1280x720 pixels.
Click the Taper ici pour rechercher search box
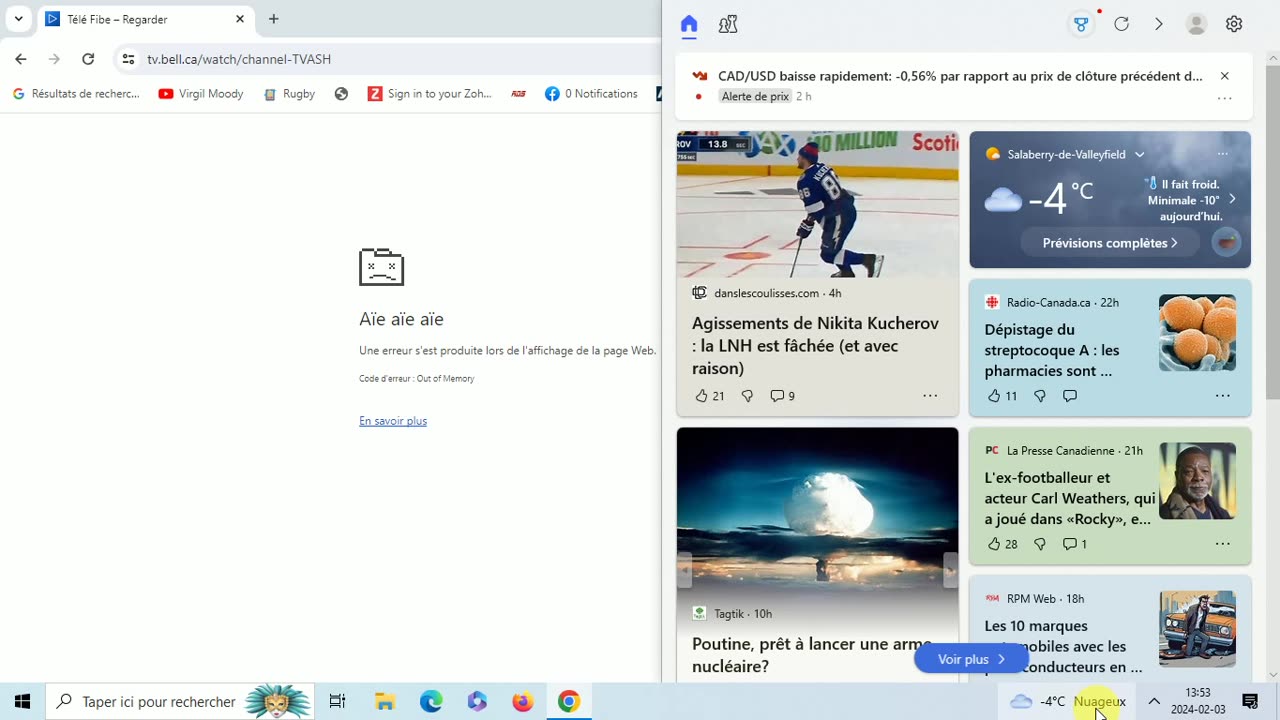tap(180, 702)
